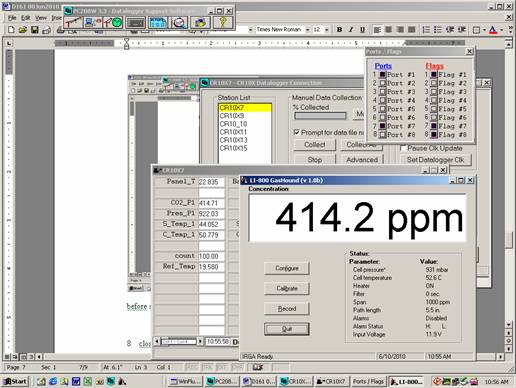The width and height of the screenshot is (516, 388).
Task: Toggle underline formatting in Word
Action: click(362, 30)
